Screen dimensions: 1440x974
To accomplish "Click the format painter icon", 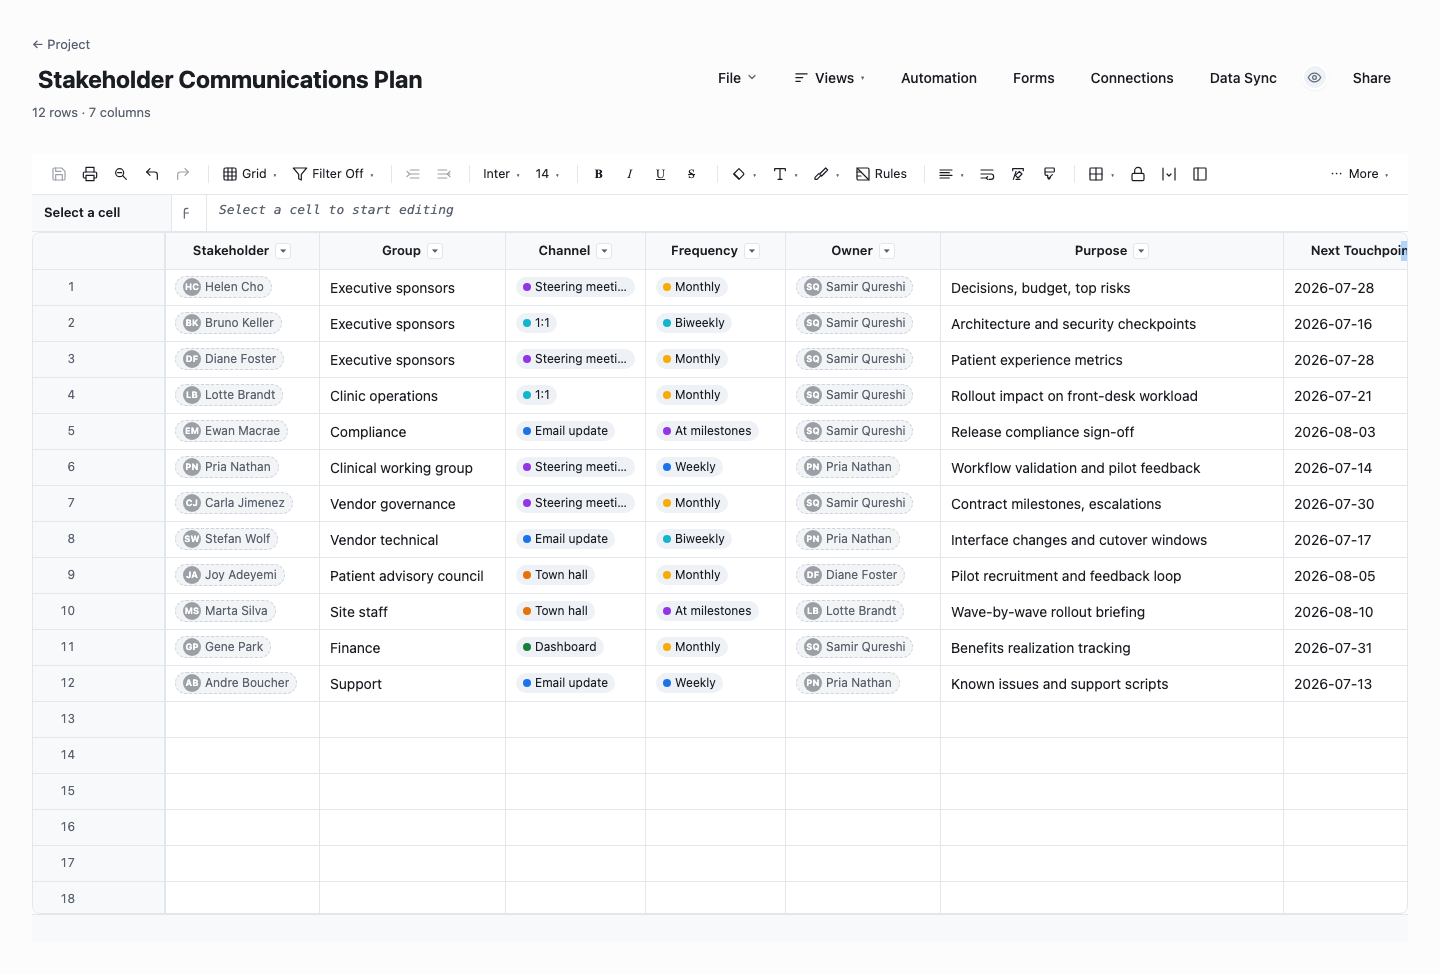I will point(1049,174).
